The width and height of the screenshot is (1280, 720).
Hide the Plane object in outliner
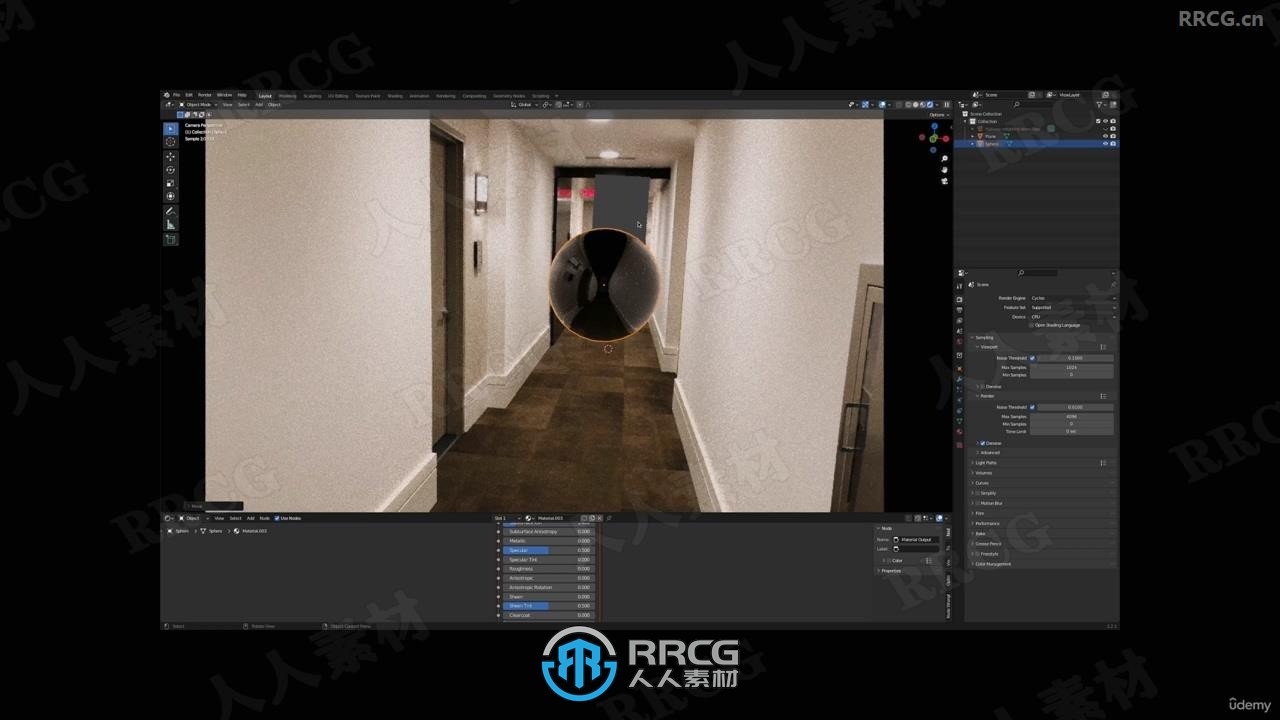coord(1106,136)
